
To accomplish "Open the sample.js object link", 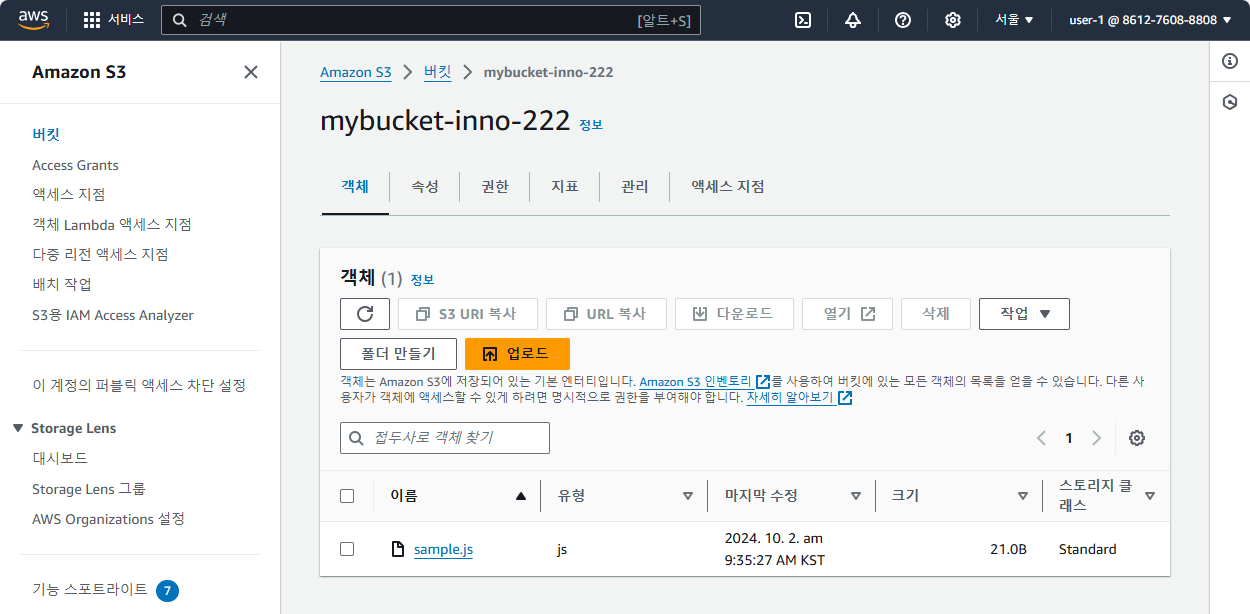I will [x=443, y=549].
